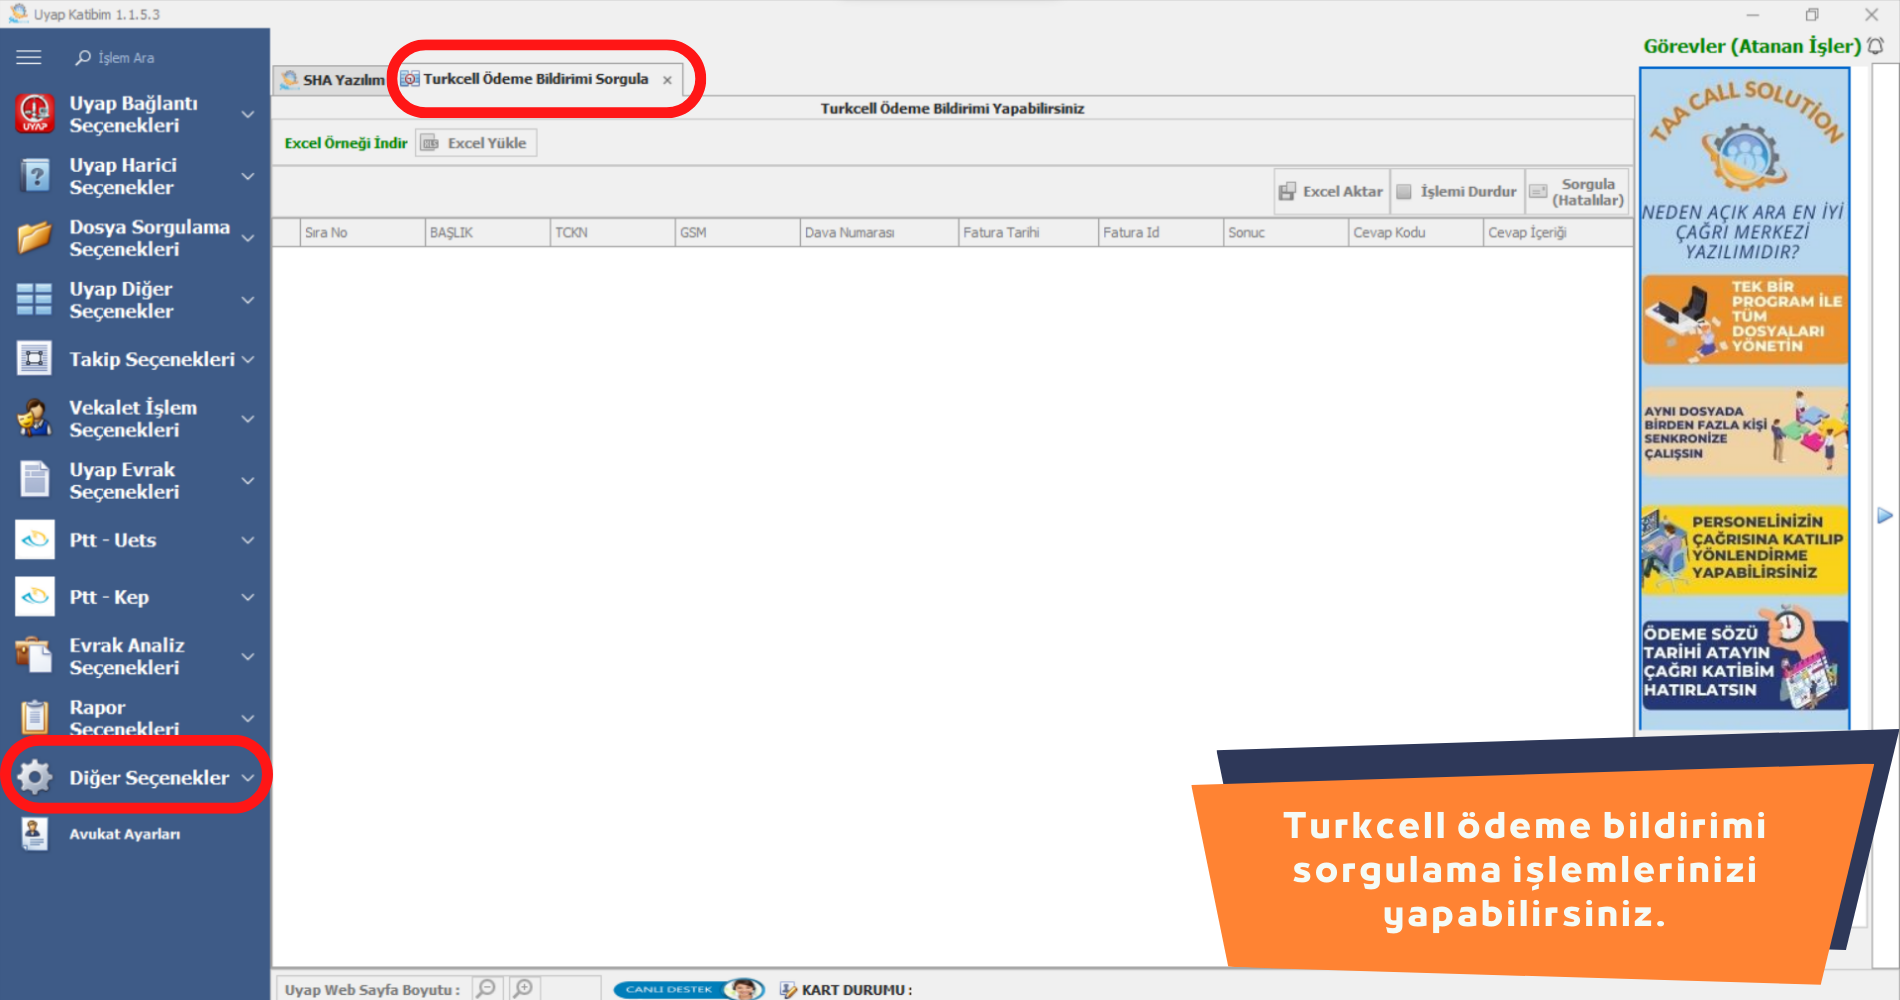
Task: Click the Vekalet İşlem Seçenekleri person icon
Action: click(x=34, y=418)
